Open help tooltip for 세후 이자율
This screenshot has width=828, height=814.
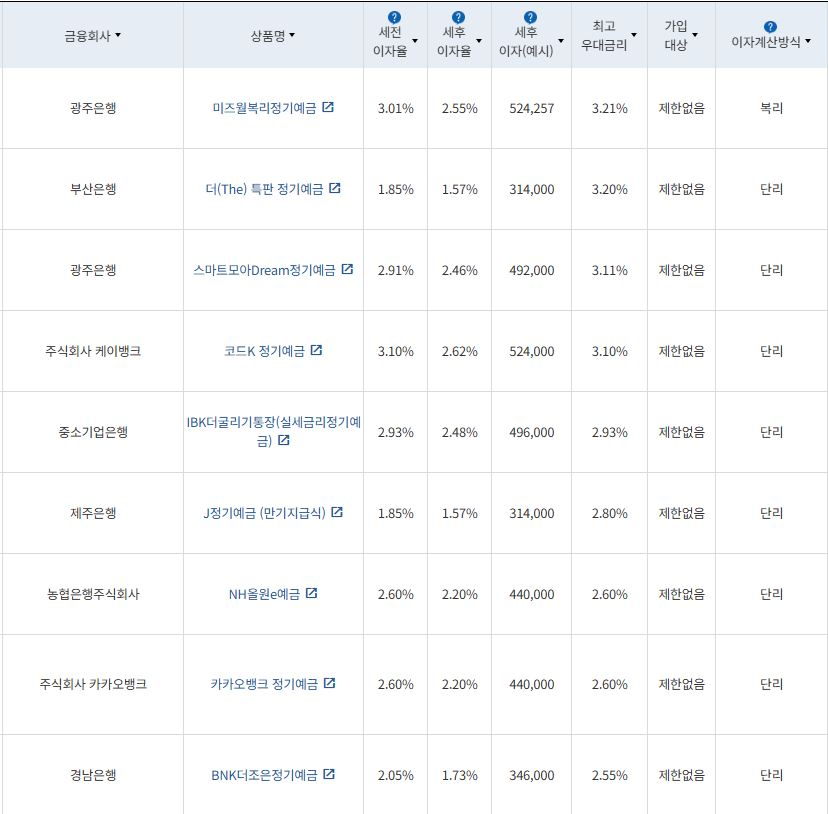(458, 17)
